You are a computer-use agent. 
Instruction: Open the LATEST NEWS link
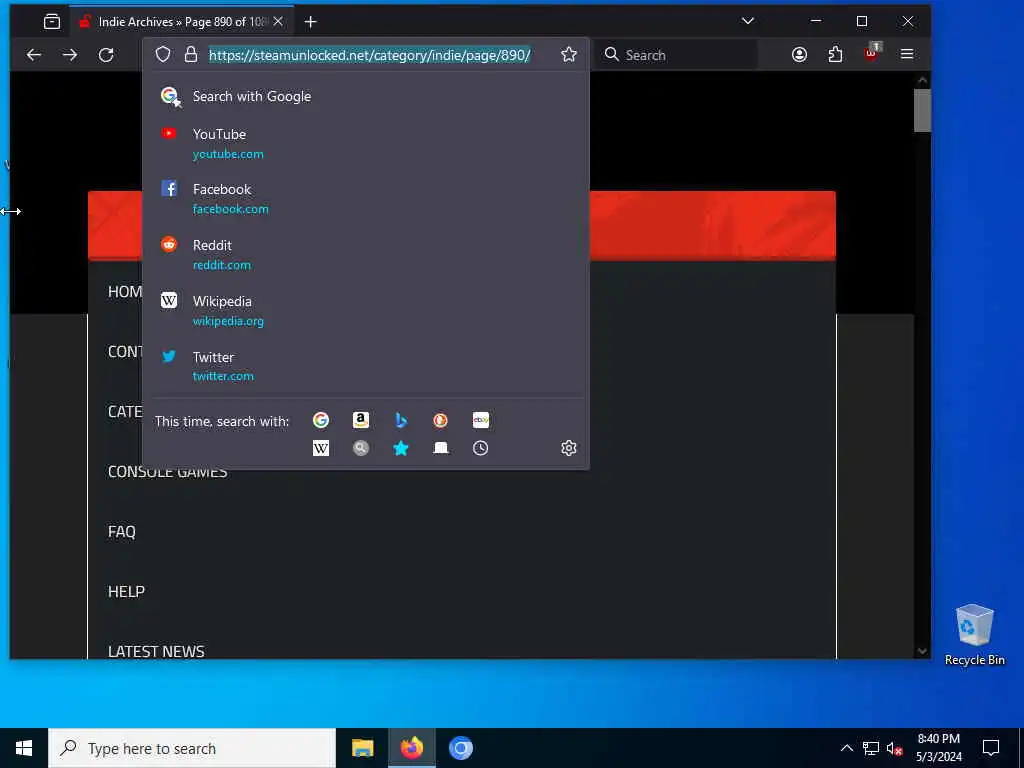pyautogui.click(x=156, y=651)
